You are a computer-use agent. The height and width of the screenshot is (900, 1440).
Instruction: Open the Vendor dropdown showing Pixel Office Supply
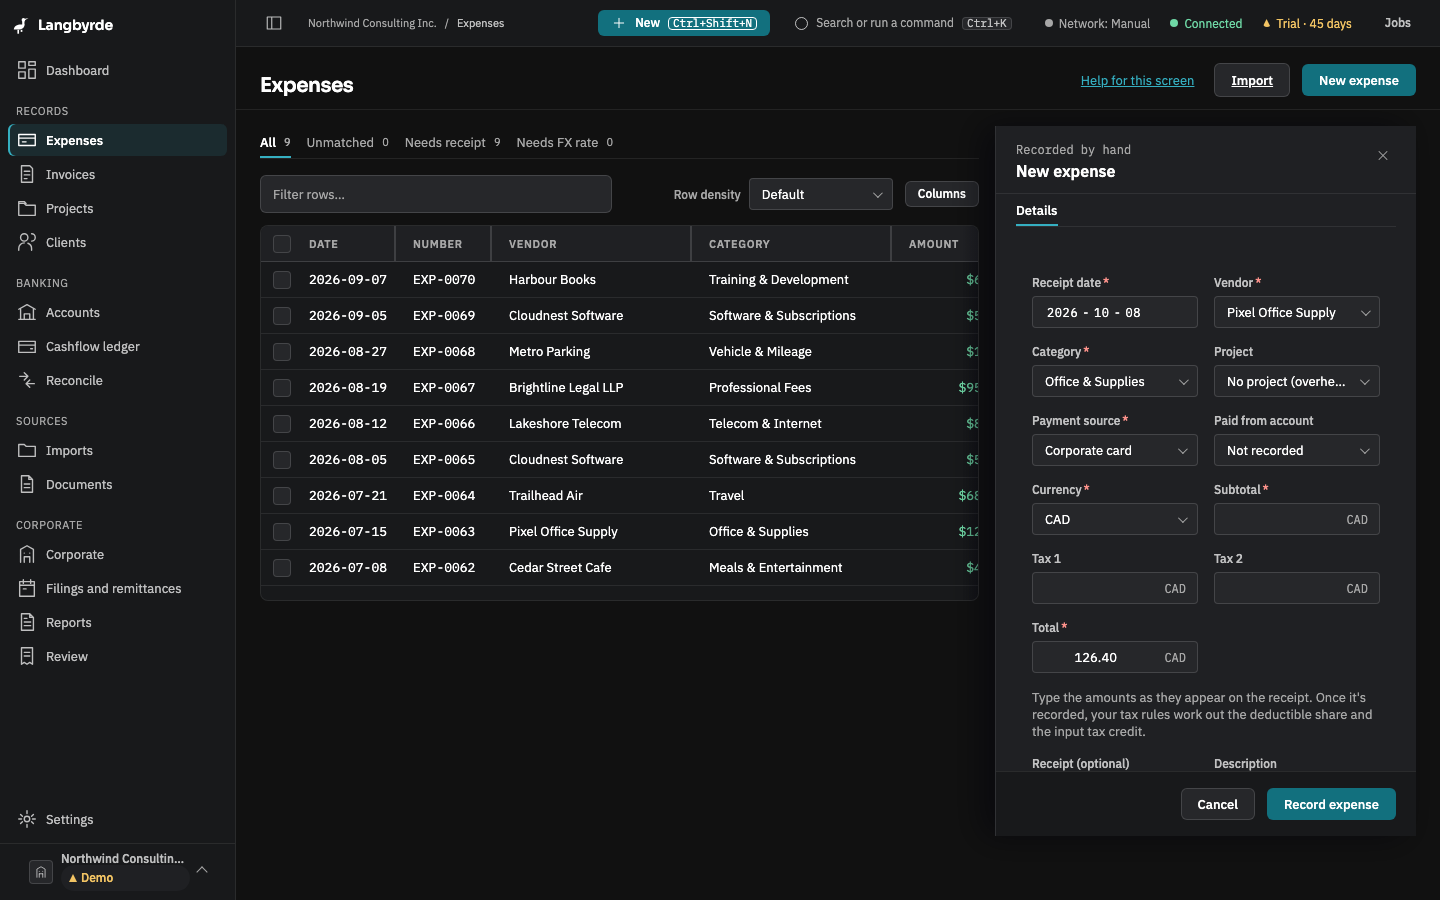tap(1297, 312)
